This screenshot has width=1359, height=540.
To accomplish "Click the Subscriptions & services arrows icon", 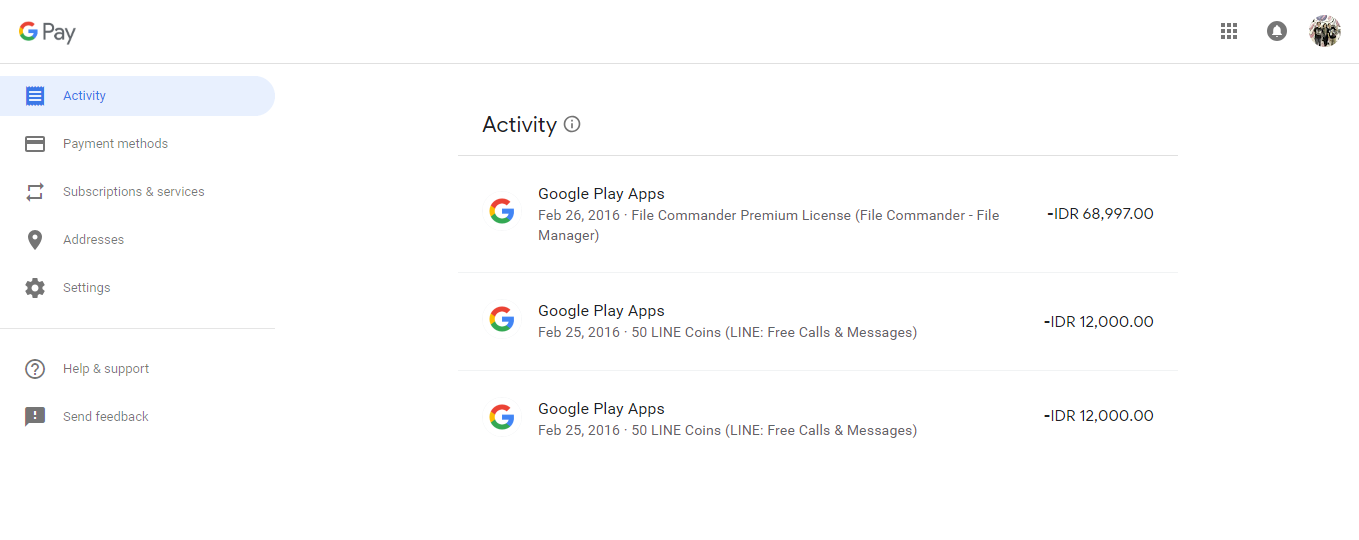I will pyautogui.click(x=35, y=192).
